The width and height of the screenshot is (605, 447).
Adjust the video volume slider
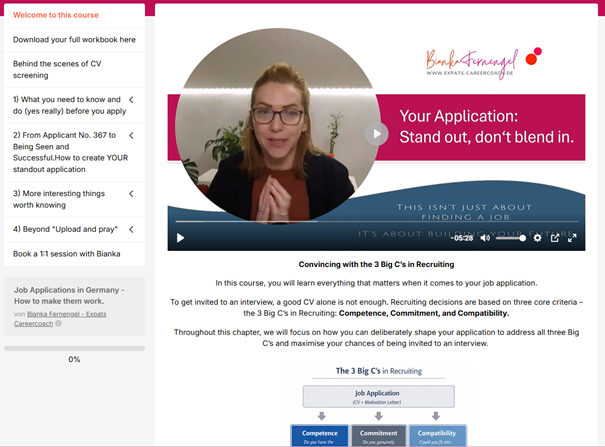pos(510,238)
